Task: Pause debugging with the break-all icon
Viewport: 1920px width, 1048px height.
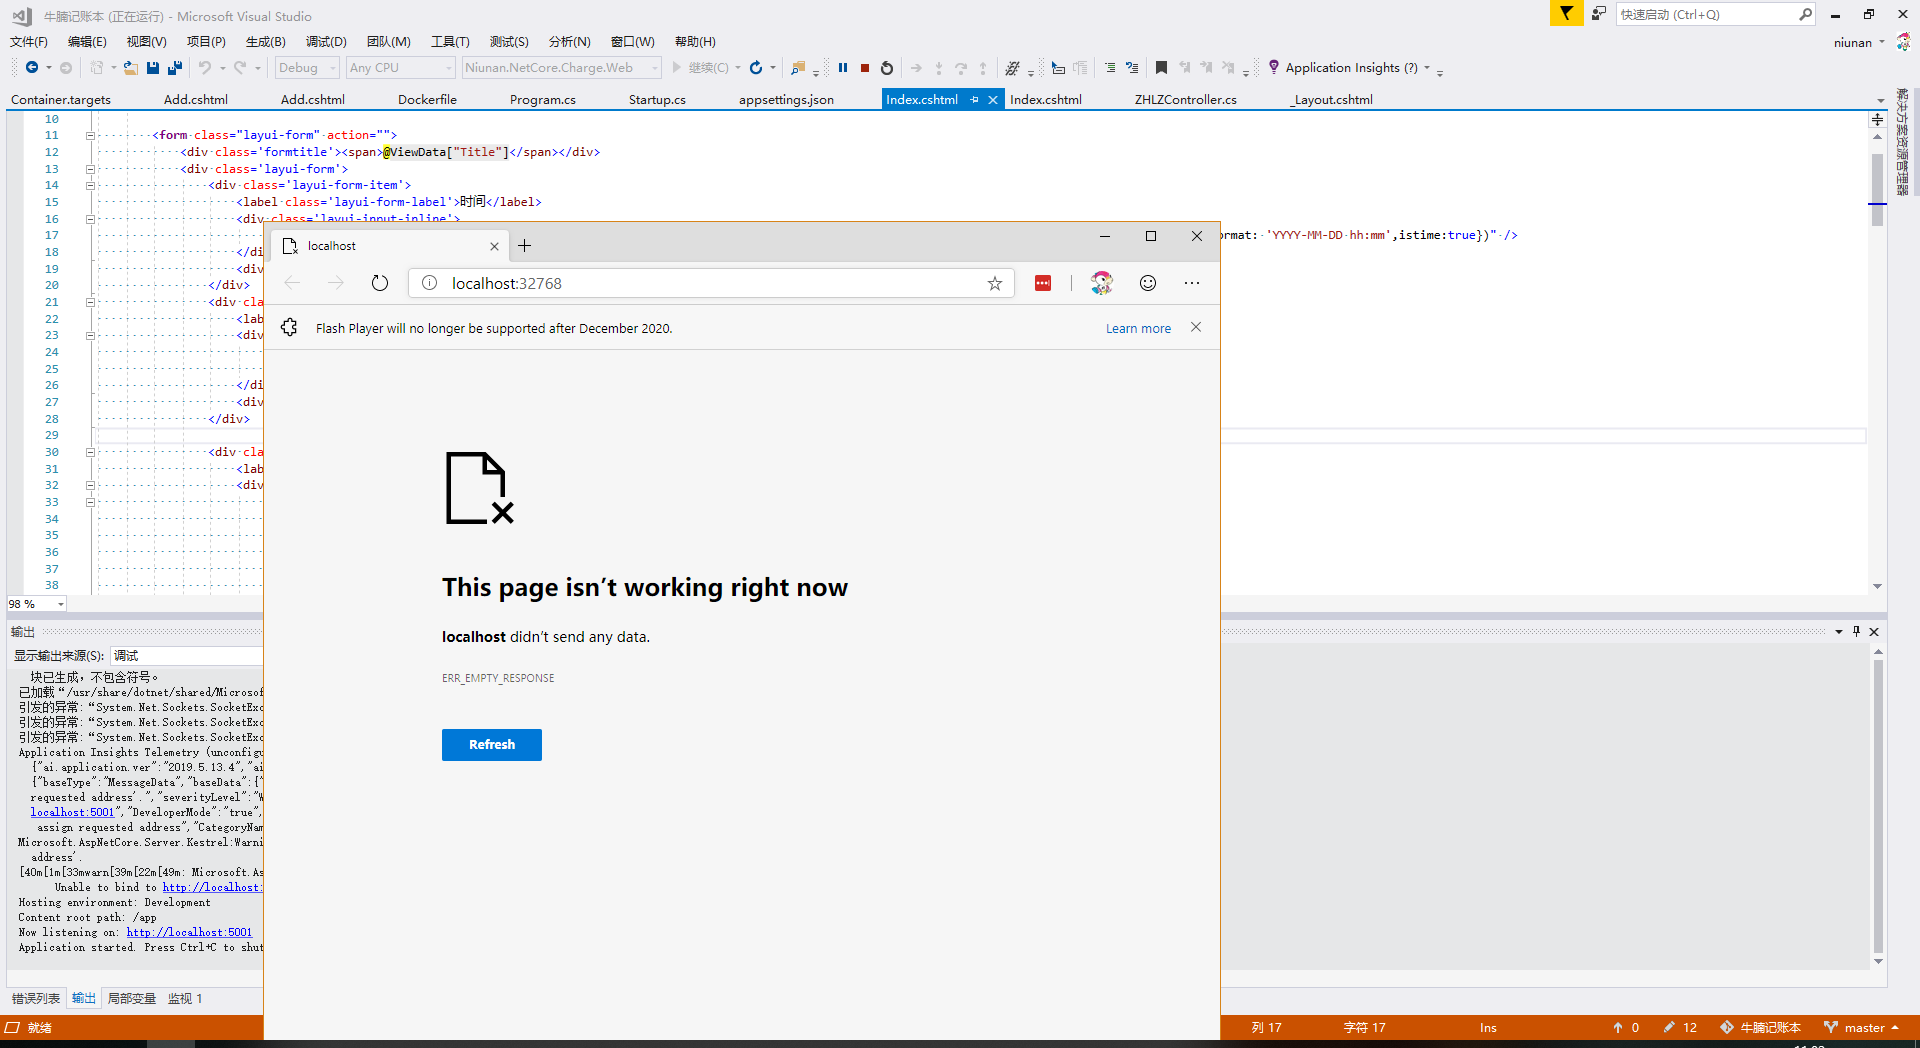Action: [843, 68]
